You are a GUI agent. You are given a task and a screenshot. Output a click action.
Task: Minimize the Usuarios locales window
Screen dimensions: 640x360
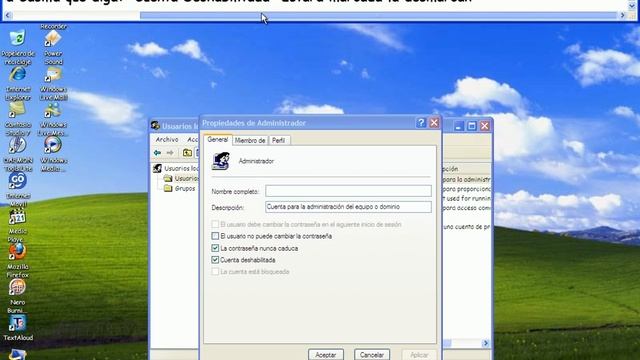click(458, 126)
